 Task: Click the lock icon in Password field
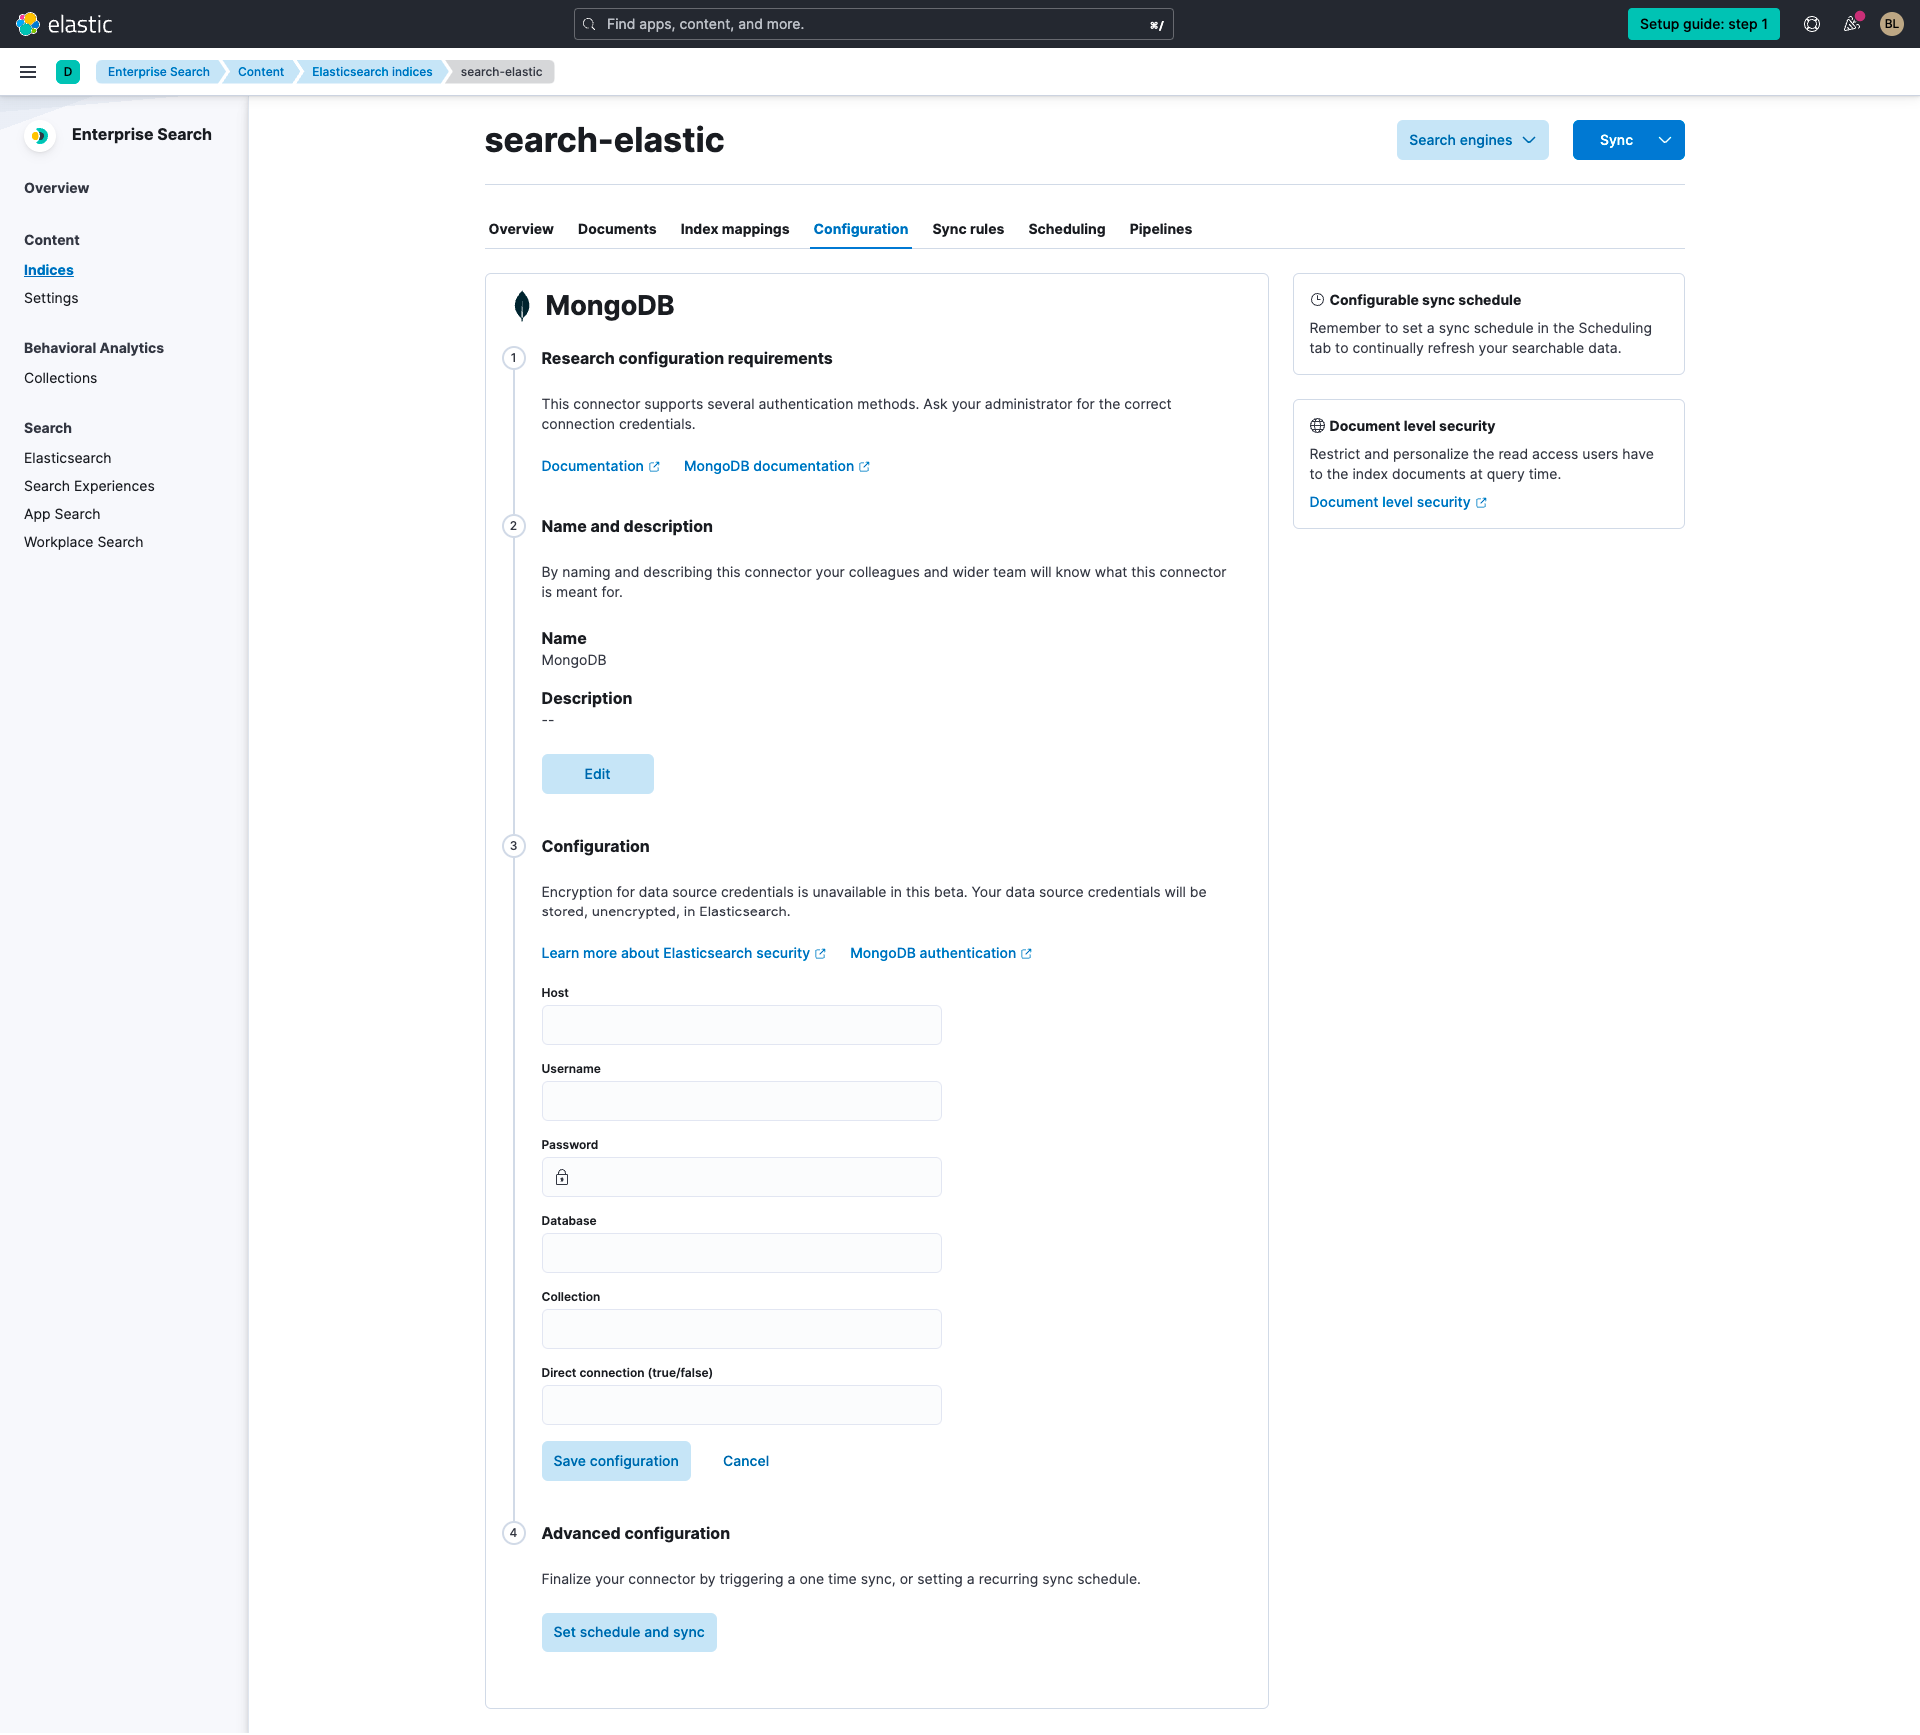[562, 1177]
